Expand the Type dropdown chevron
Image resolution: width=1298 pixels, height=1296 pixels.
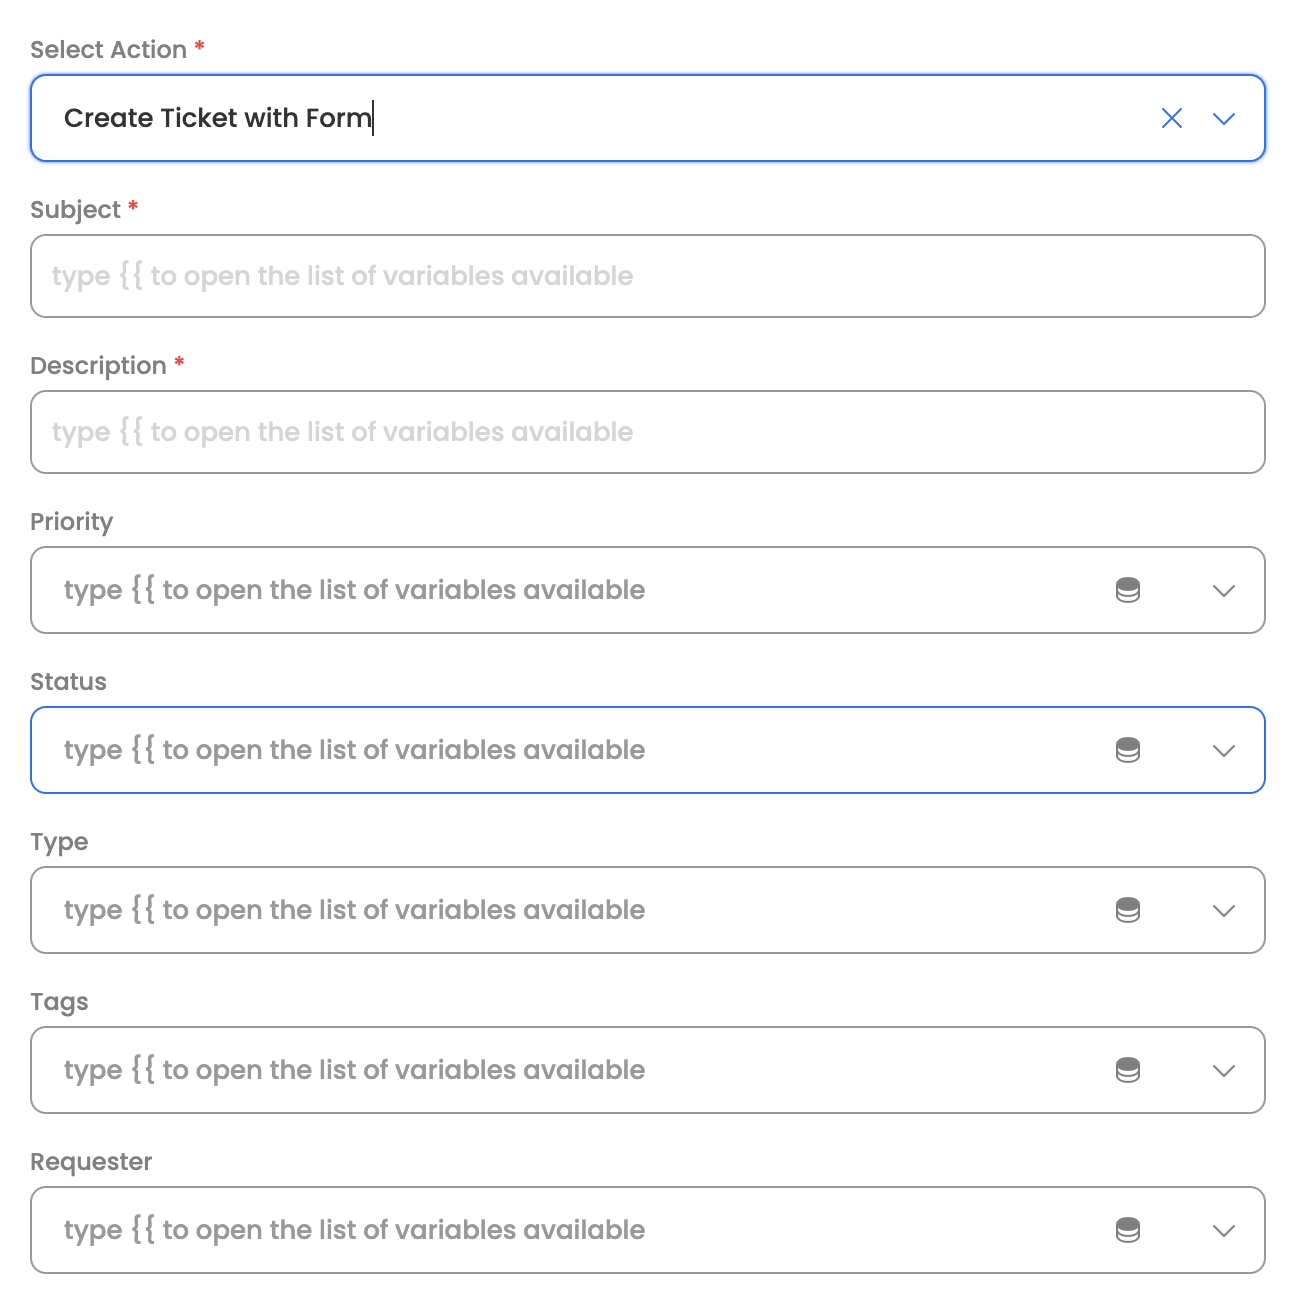pyautogui.click(x=1223, y=910)
